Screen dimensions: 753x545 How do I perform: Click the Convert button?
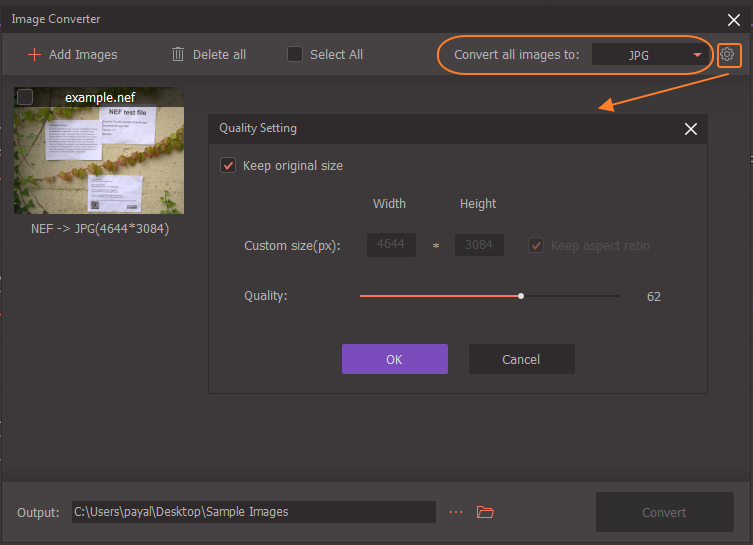(664, 512)
